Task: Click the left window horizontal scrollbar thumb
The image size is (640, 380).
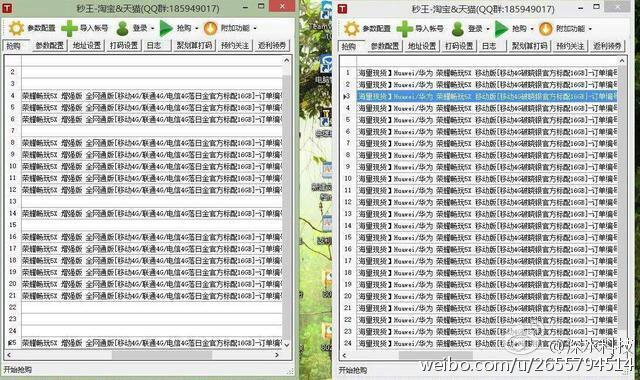Action: point(162,355)
